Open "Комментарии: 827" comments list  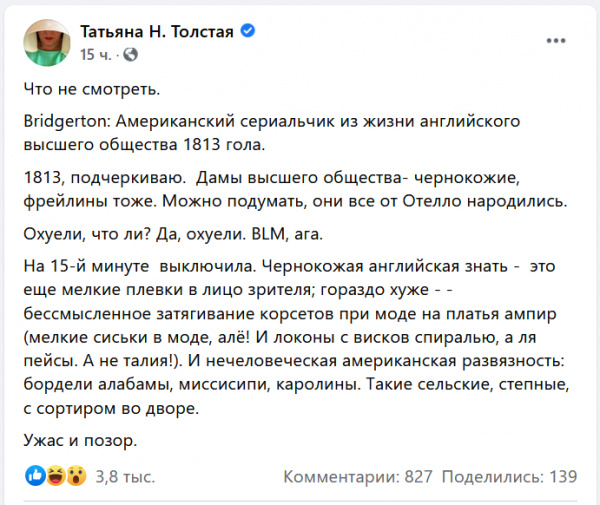click(357, 478)
